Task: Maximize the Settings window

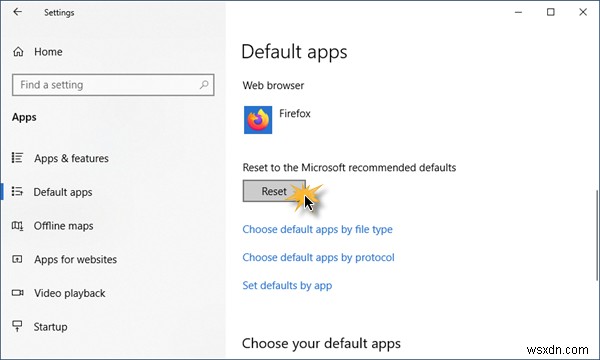Action: (550, 12)
